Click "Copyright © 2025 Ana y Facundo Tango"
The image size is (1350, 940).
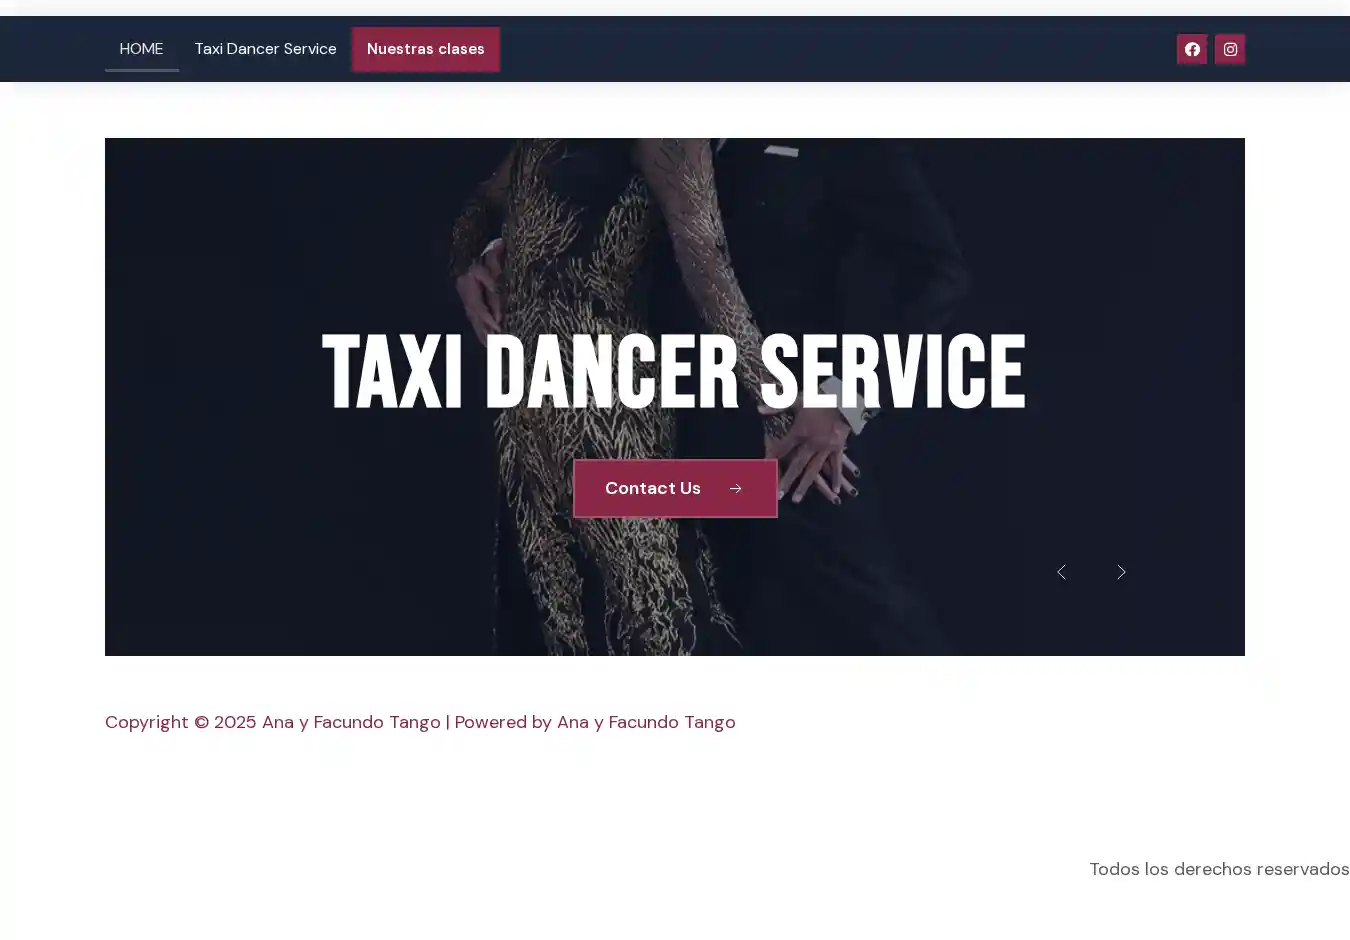click(272, 722)
